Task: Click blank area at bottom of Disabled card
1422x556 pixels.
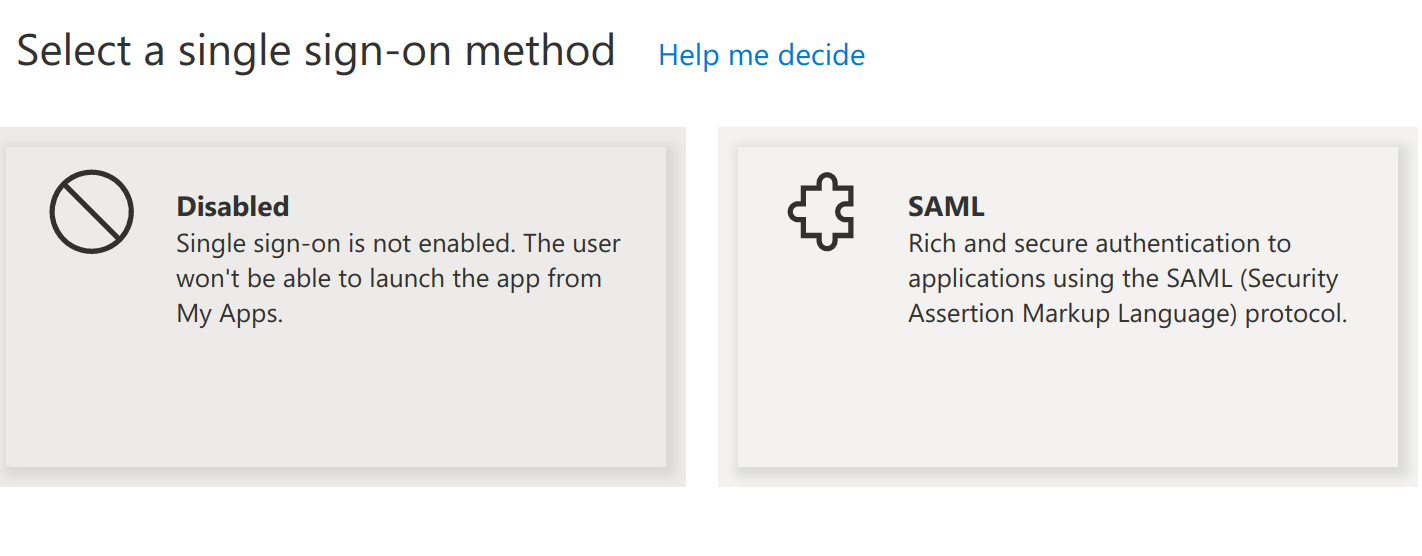Action: pos(336,410)
